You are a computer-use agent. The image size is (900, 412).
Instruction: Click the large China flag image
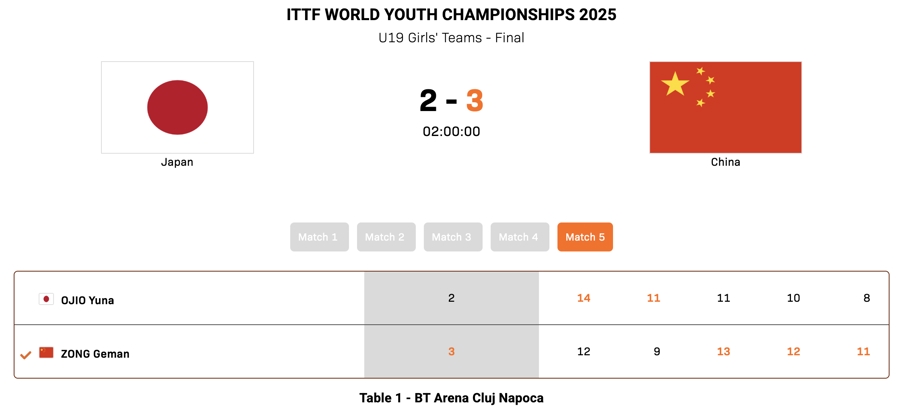[x=725, y=107]
